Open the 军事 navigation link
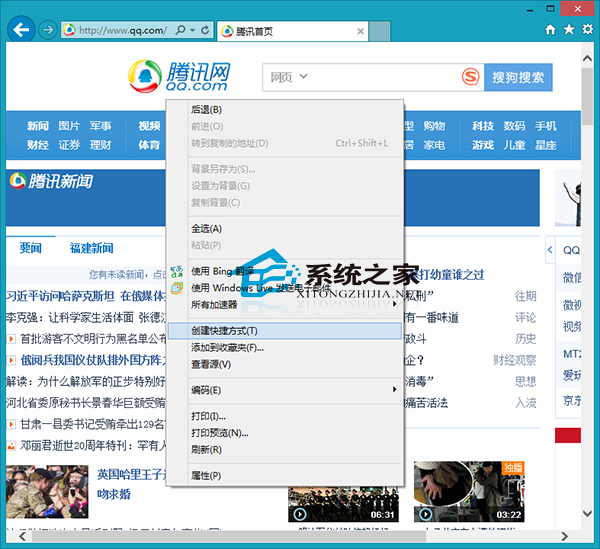Image resolution: width=600 pixels, height=549 pixels. pyautogui.click(x=101, y=126)
